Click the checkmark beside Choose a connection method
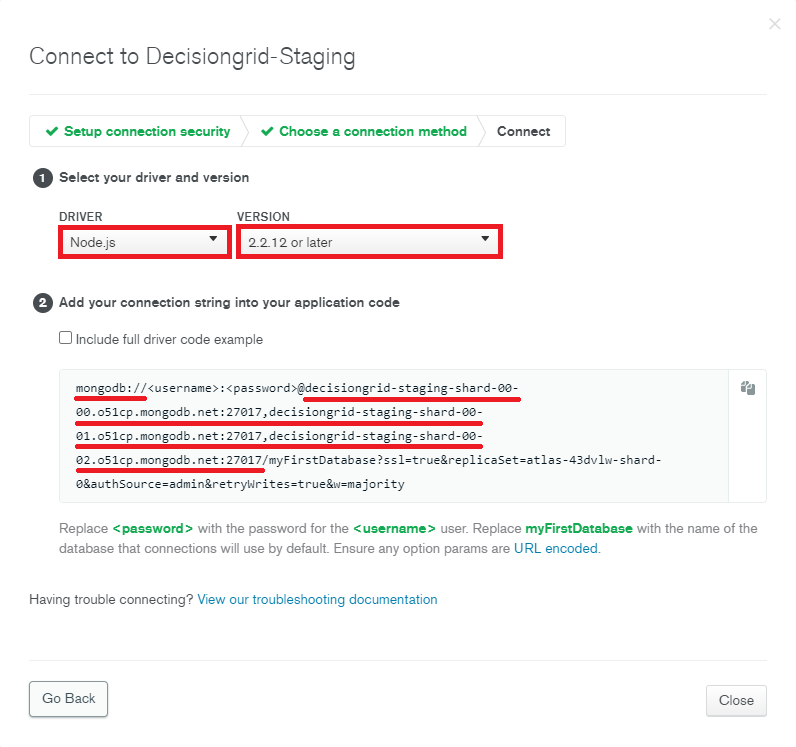The width and height of the screenshot is (796, 747). pos(267,132)
